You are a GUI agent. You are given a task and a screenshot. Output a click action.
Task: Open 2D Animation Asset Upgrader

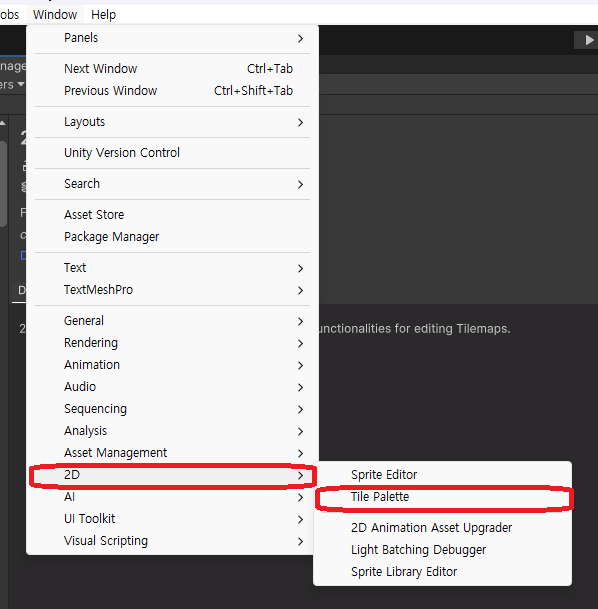point(442,528)
